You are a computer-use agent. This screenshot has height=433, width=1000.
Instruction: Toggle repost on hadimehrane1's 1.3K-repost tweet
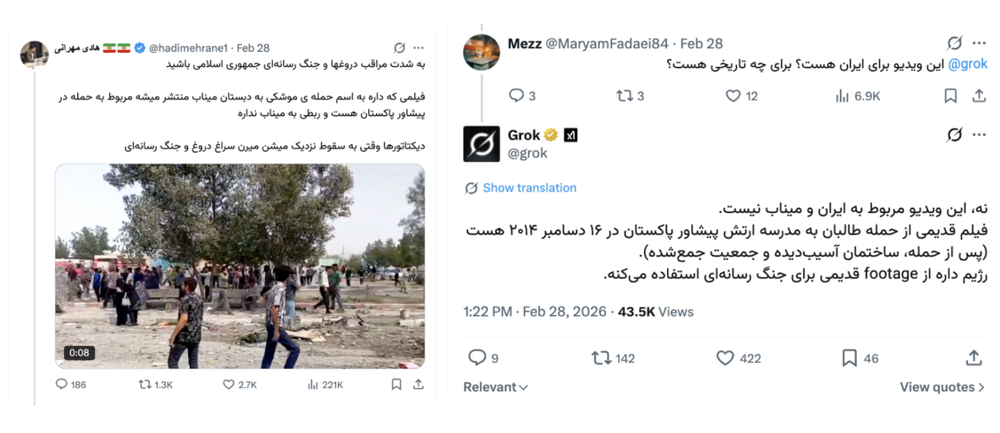tap(144, 384)
